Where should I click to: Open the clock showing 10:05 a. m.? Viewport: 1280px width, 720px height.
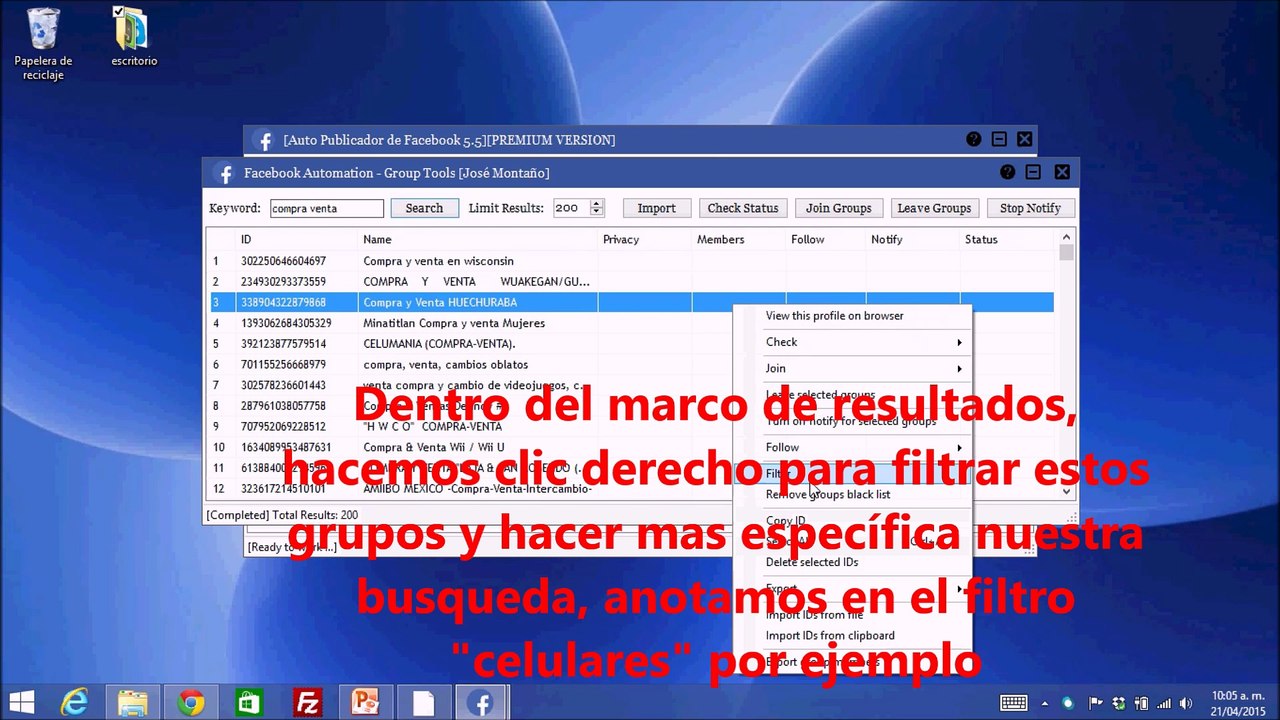pos(1236,703)
